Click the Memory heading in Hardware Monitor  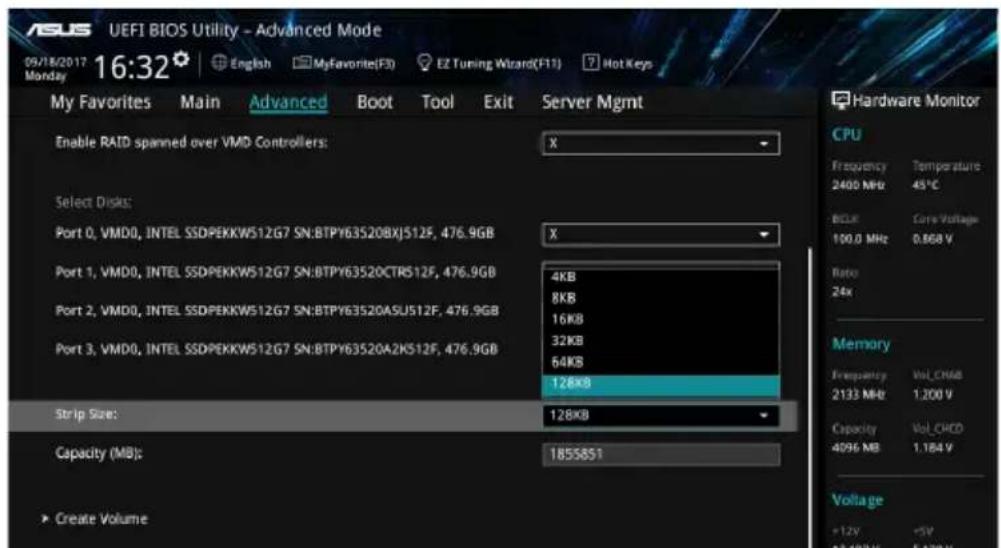[861, 344]
